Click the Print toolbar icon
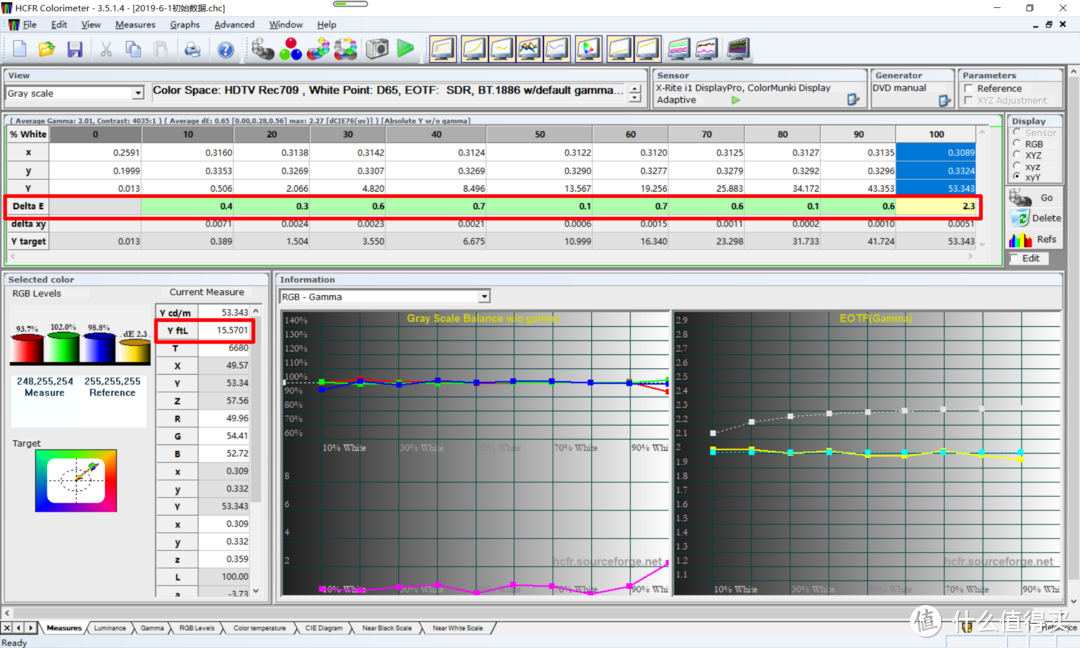This screenshot has height=648, width=1080. [x=192, y=49]
